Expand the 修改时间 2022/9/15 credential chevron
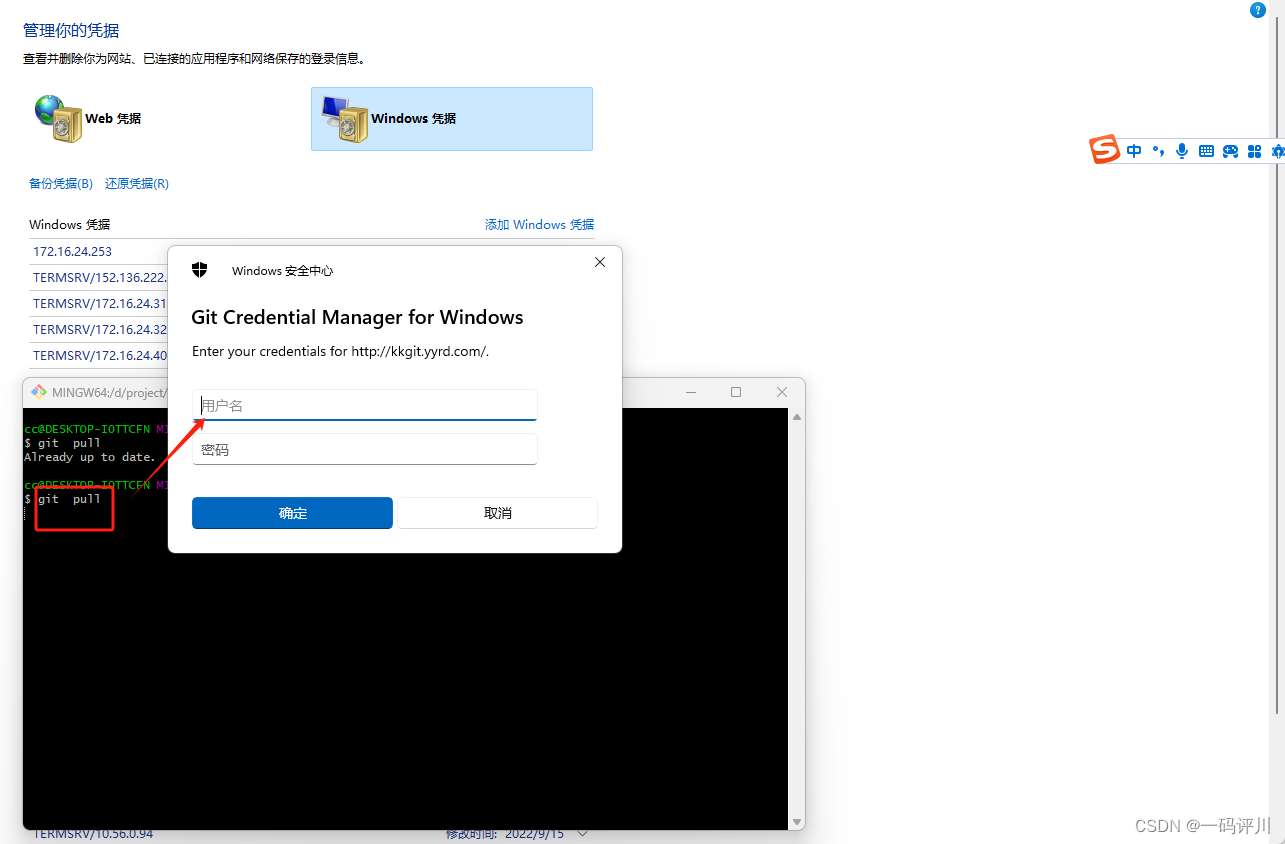 point(583,834)
